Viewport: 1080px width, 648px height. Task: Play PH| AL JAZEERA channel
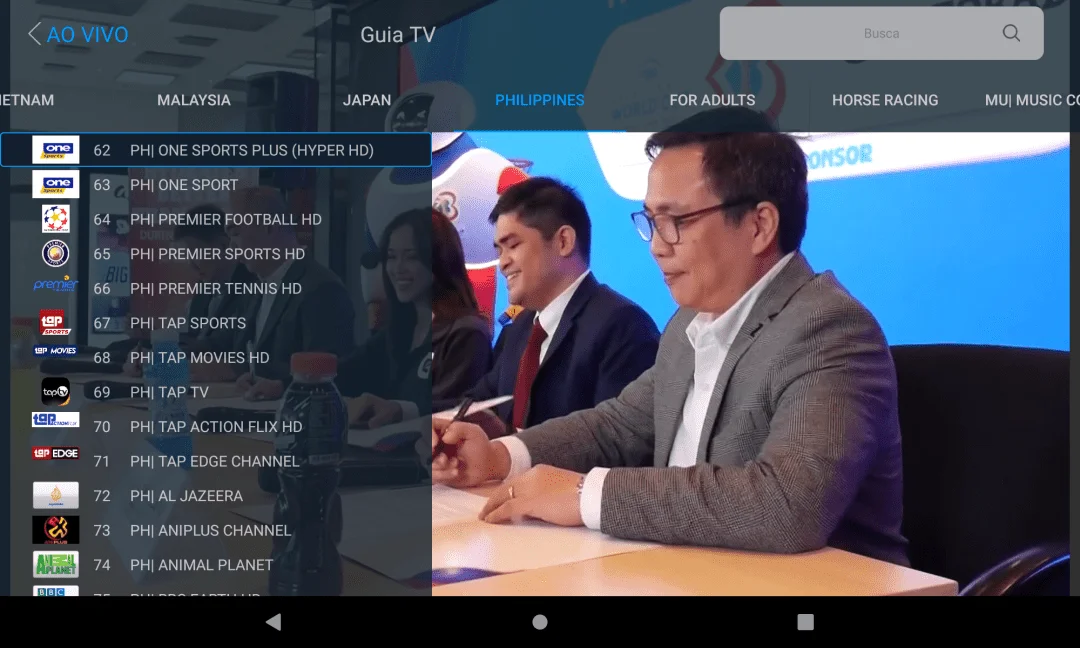pyautogui.click(x=216, y=495)
